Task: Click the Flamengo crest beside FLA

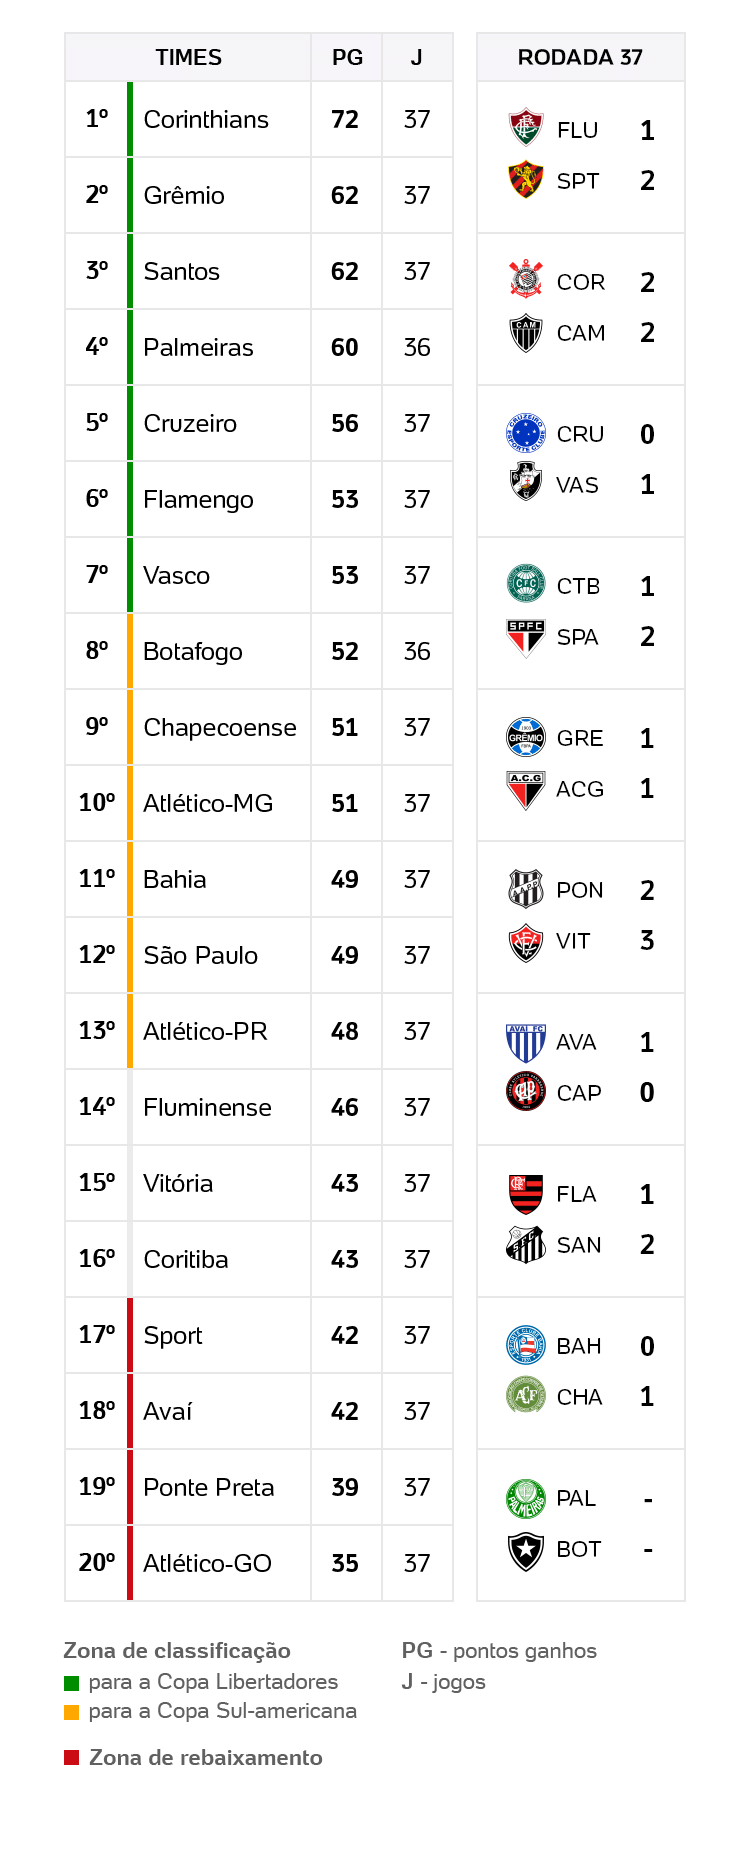Action: click(525, 1193)
